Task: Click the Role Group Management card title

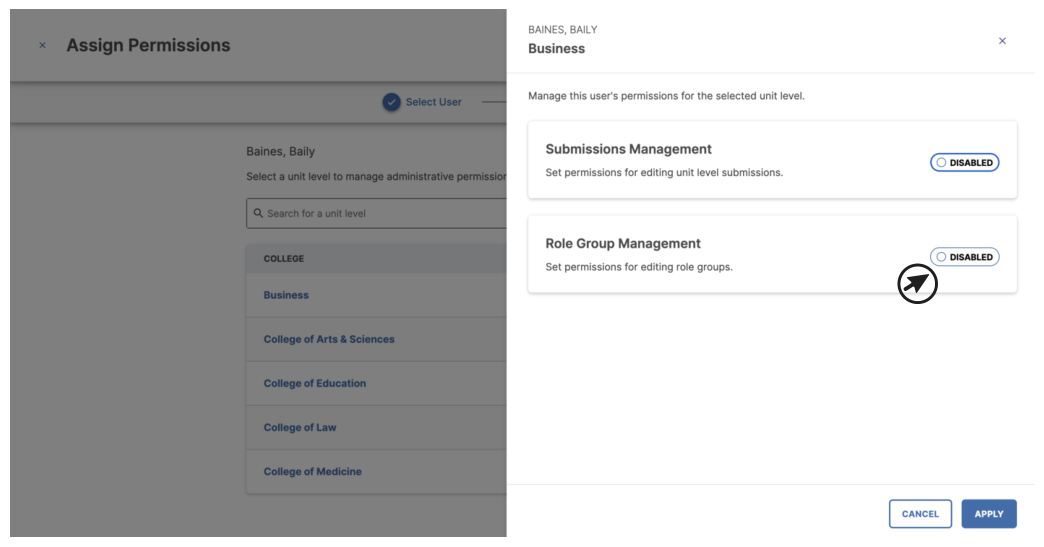Action: (623, 244)
